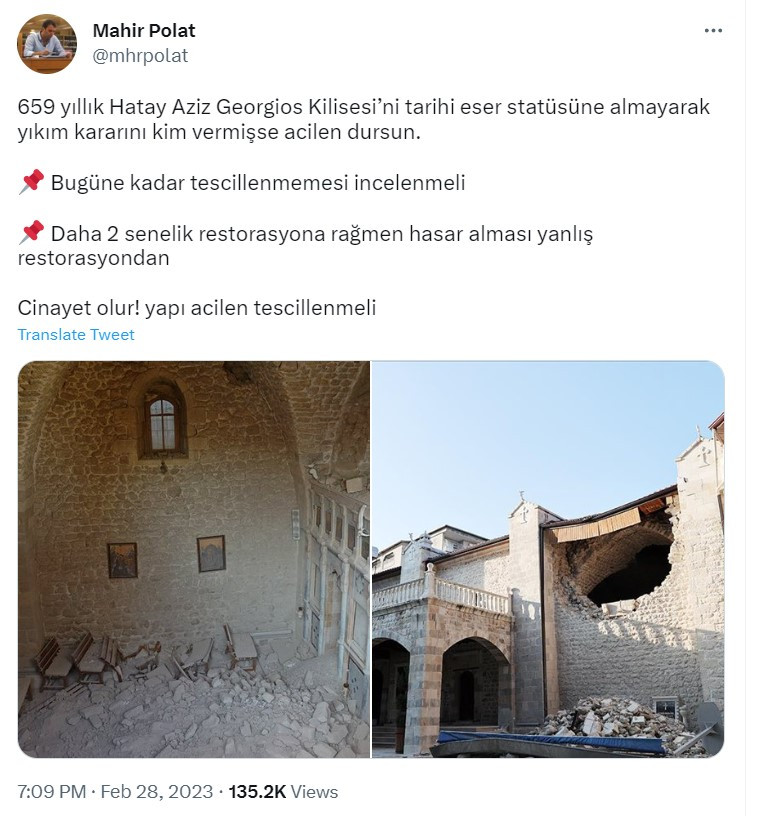This screenshot has width=770, height=816.
Task: Click the @mhrpolat handle
Action: pyautogui.click(x=140, y=56)
